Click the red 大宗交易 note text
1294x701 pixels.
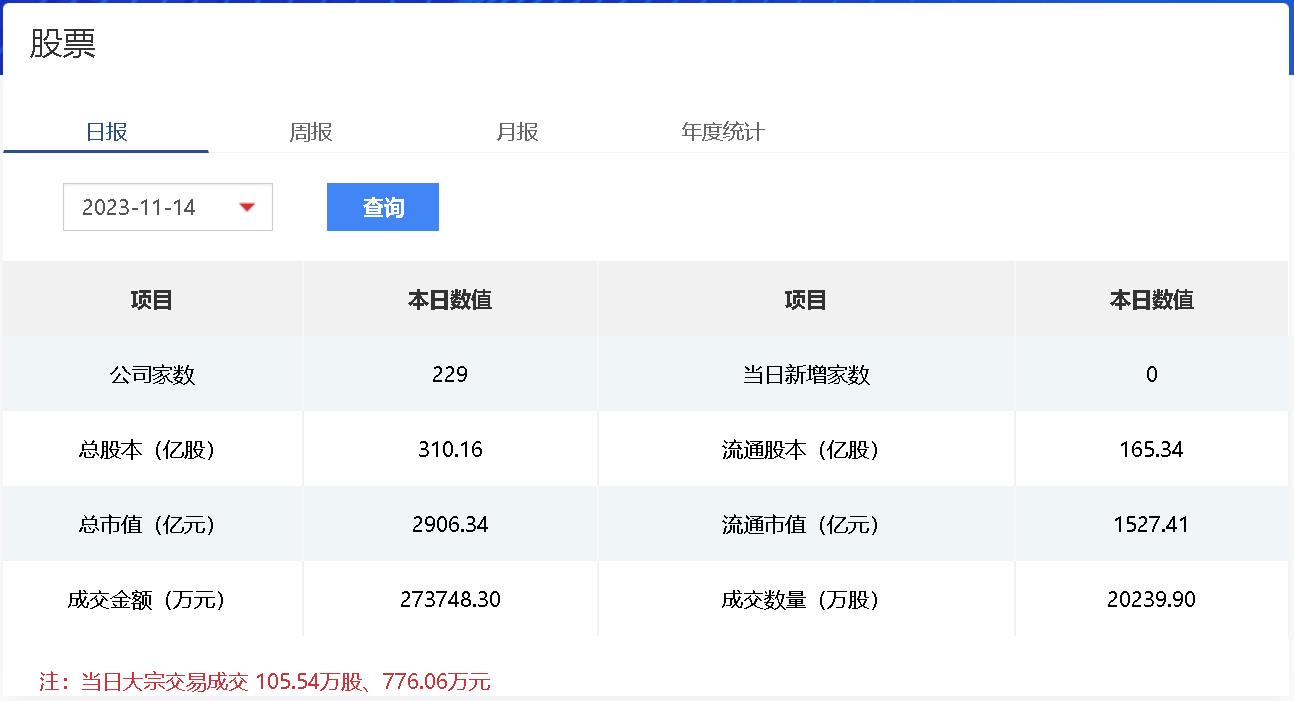[x=265, y=682]
